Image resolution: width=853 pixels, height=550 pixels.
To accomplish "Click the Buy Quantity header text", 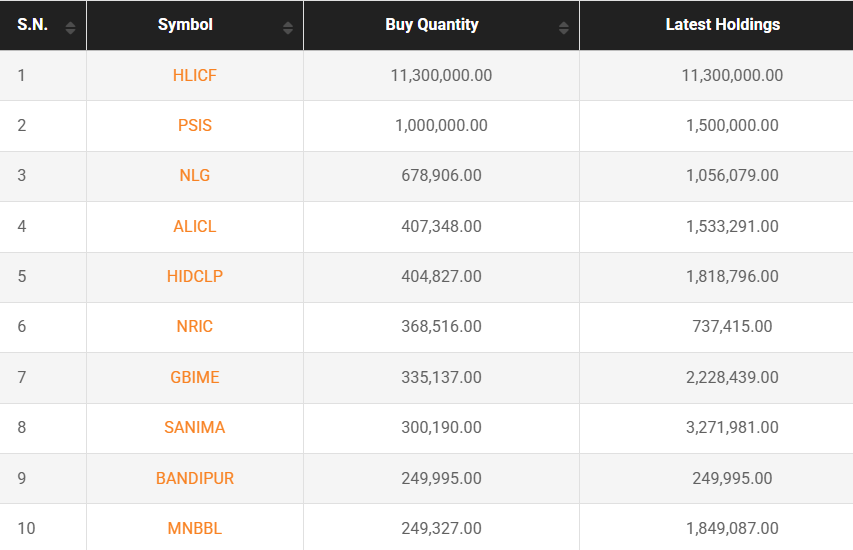I will (431, 24).
